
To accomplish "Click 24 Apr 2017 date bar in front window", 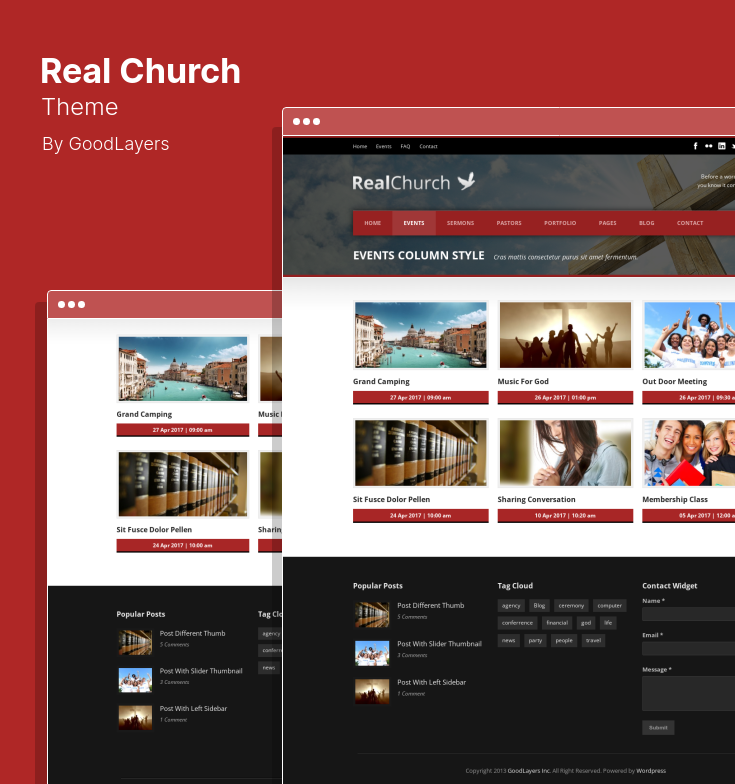I will 420,516.
